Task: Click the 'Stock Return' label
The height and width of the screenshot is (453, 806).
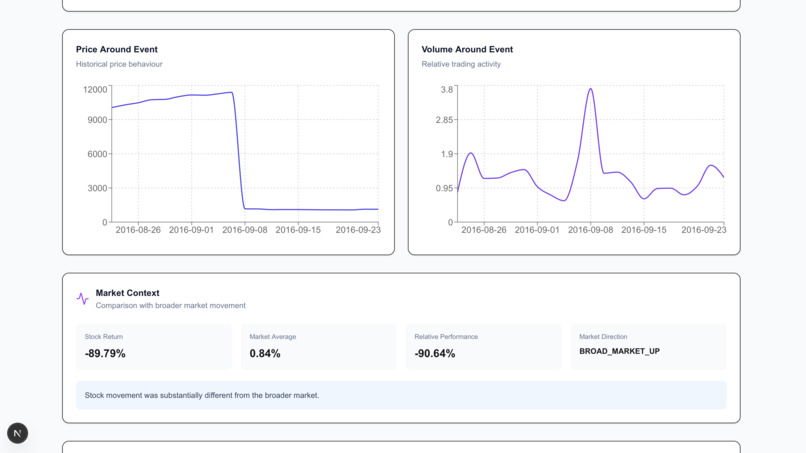Action: [x=103, y=337]
